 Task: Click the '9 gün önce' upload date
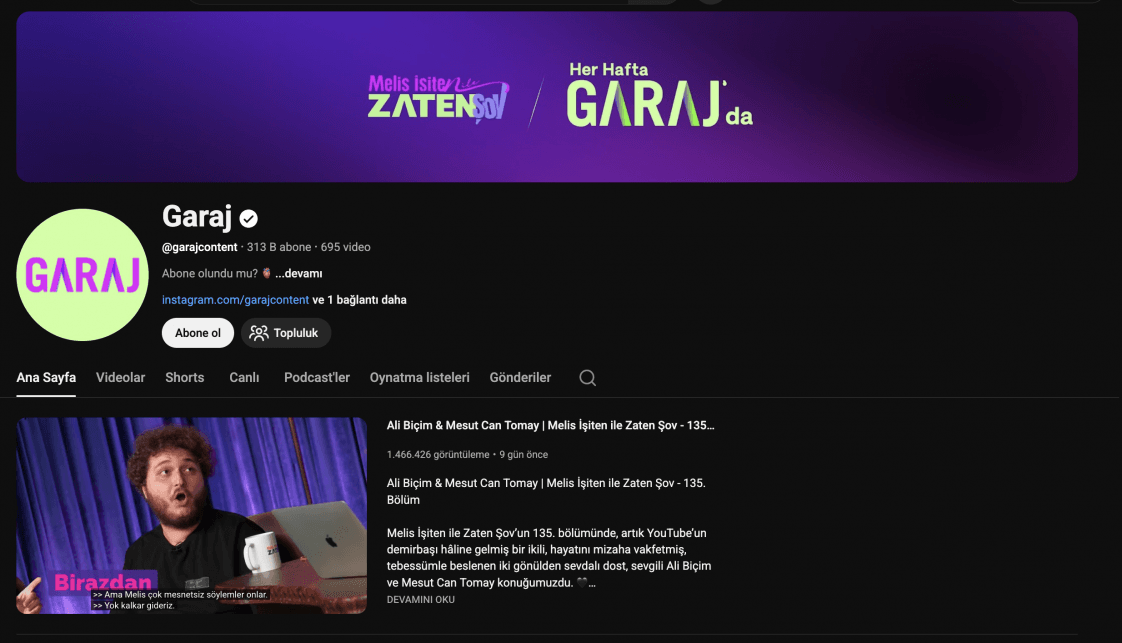pyautogui.click(x=524, y=454)
